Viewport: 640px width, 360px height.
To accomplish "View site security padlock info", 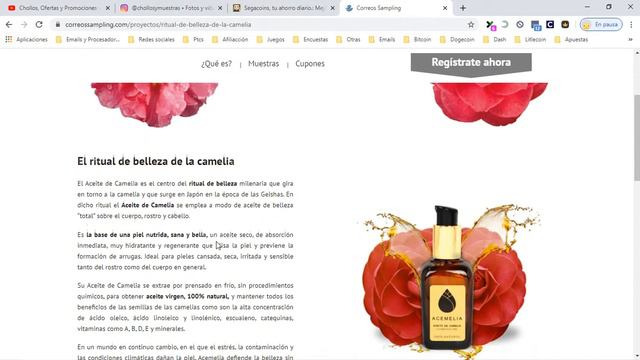I will coord(58,24).
